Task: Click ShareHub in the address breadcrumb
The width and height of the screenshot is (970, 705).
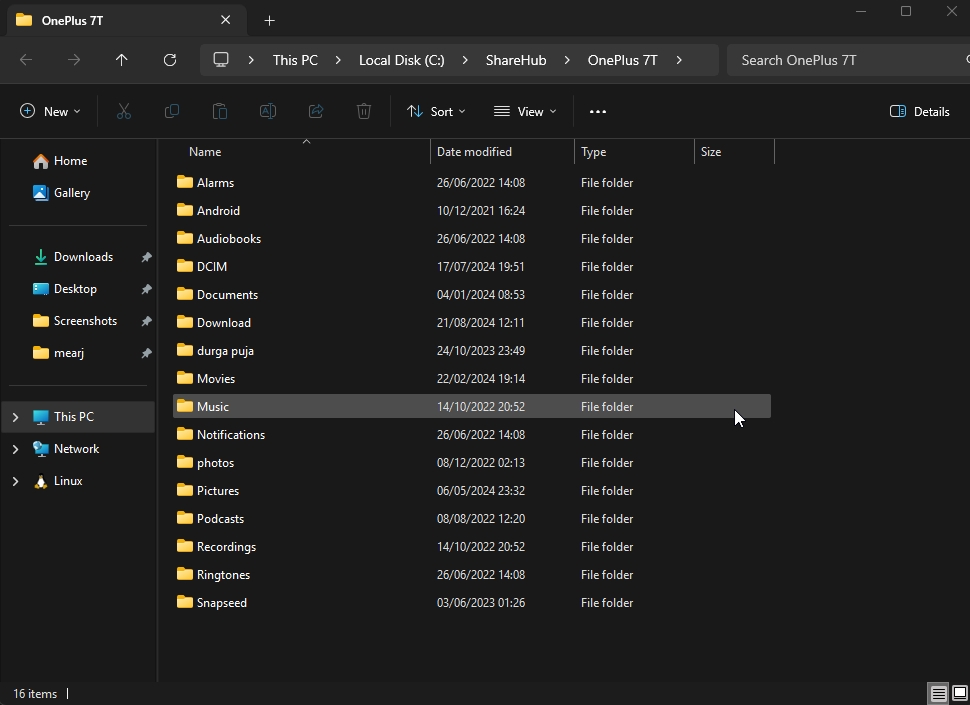Action: coord(515,60)
